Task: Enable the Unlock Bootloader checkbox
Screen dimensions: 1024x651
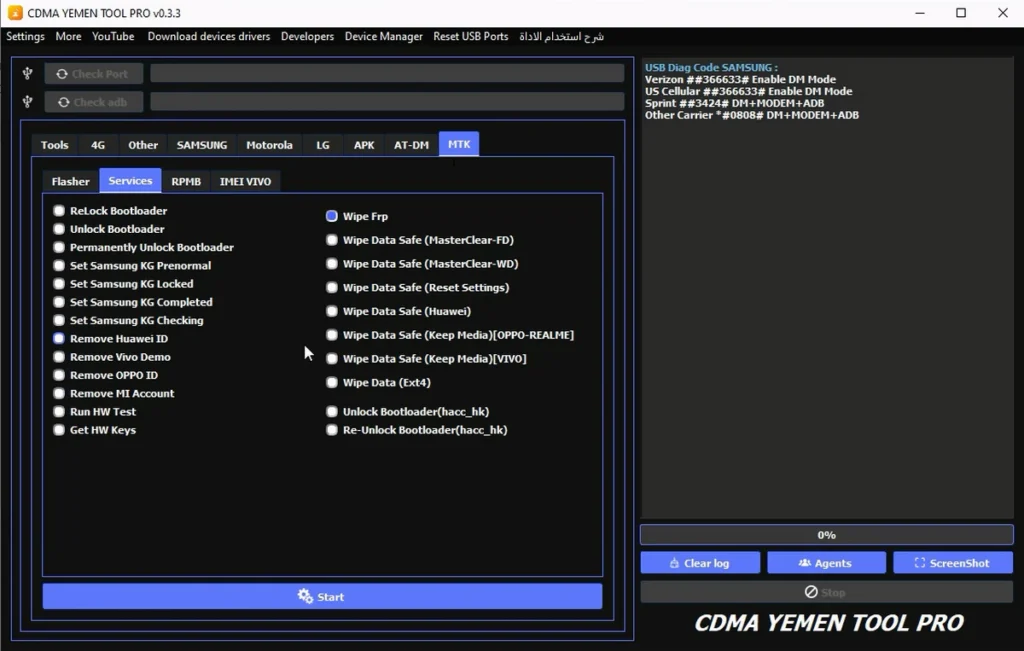Action: [59, 229]
